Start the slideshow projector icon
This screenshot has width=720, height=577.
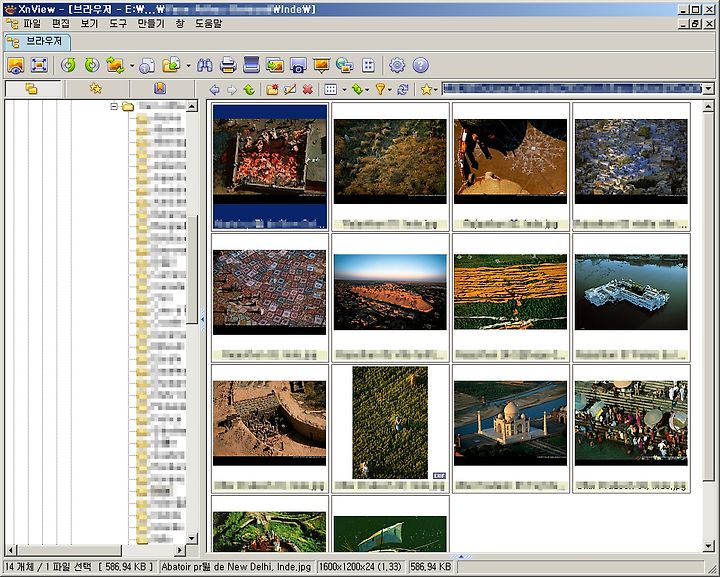point(321,65)
